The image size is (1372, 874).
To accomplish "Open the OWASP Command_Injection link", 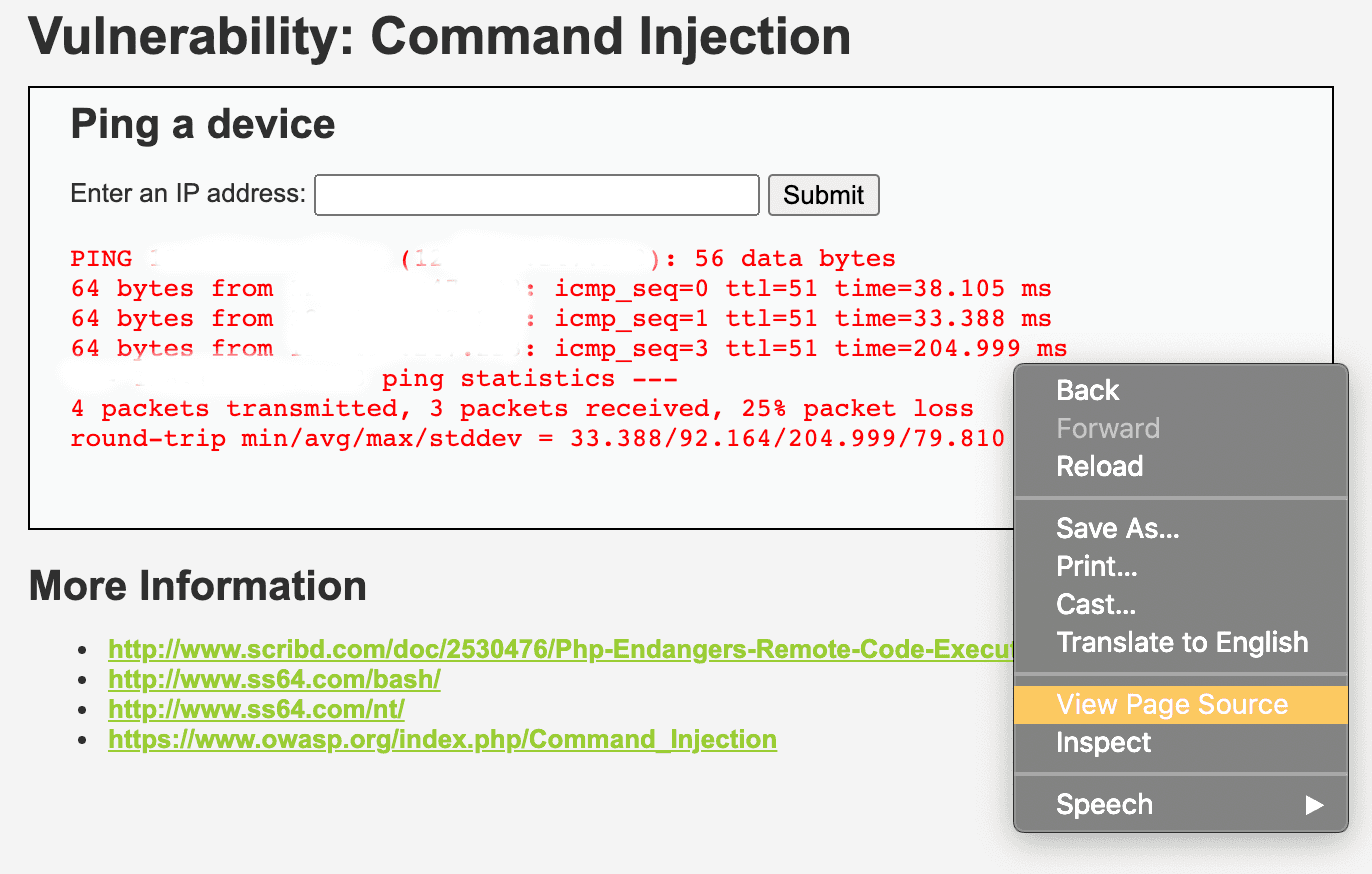I will 441,739.
